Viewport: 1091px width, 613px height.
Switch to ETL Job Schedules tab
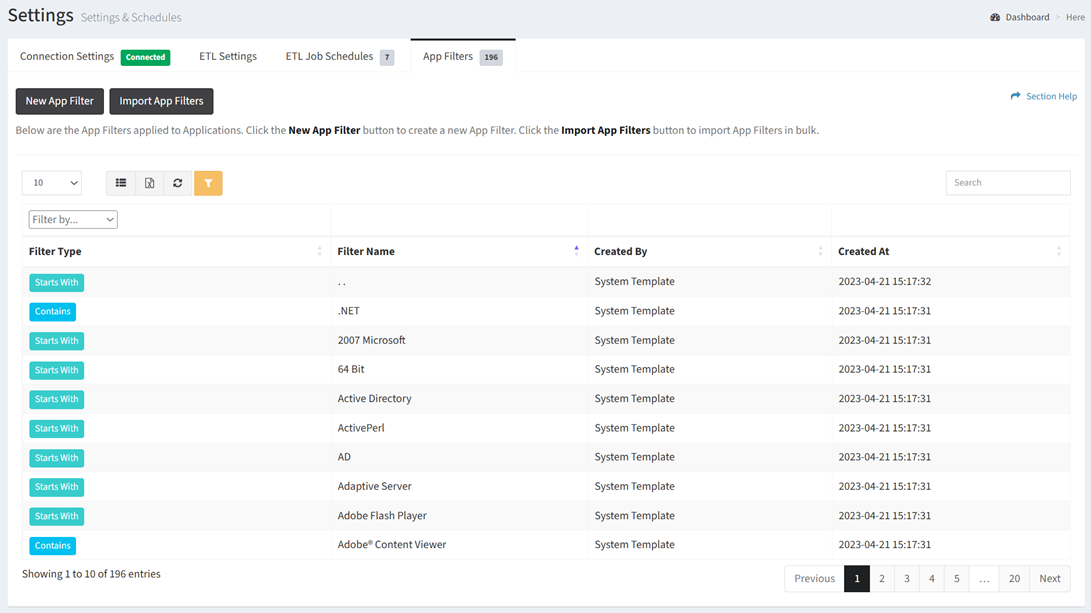(339, 57)
